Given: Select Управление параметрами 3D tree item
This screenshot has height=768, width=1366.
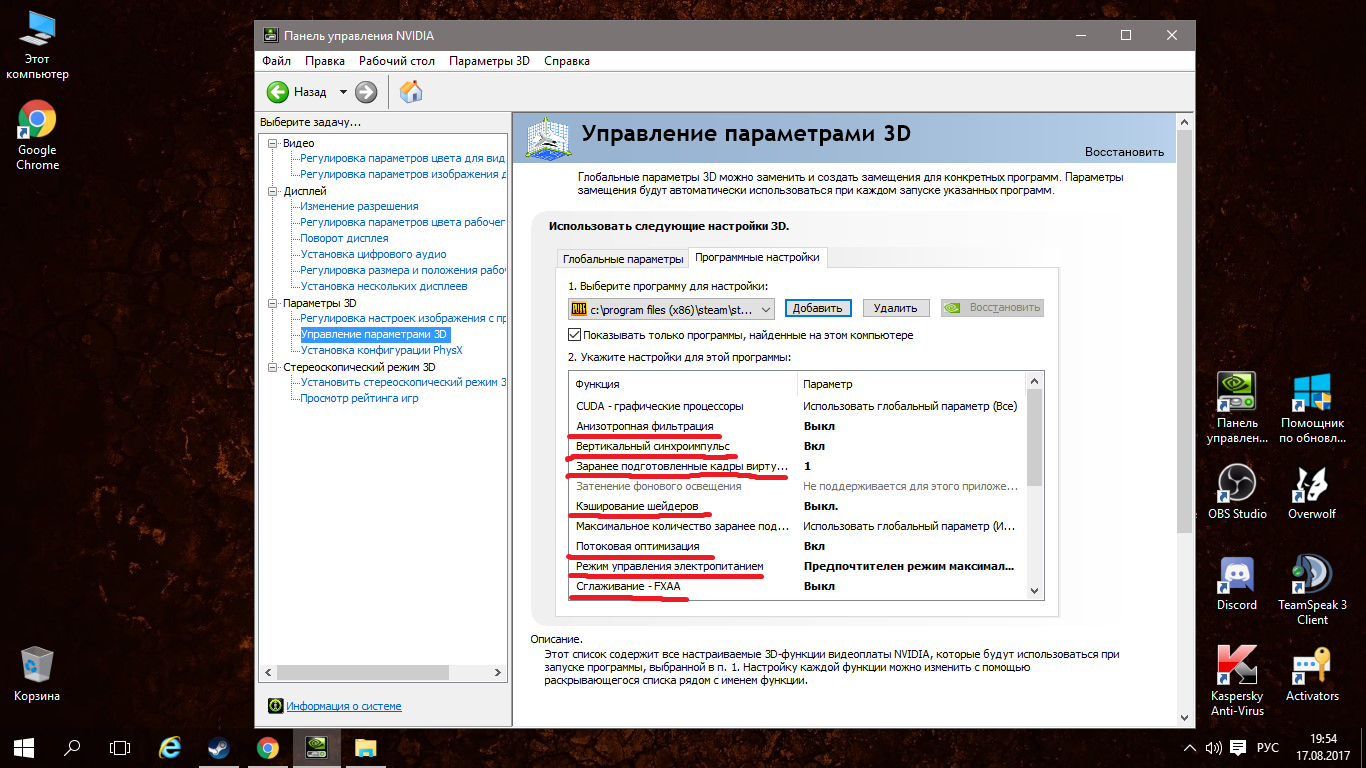Looking at the screenshot, I should click(x=375, y=334).
